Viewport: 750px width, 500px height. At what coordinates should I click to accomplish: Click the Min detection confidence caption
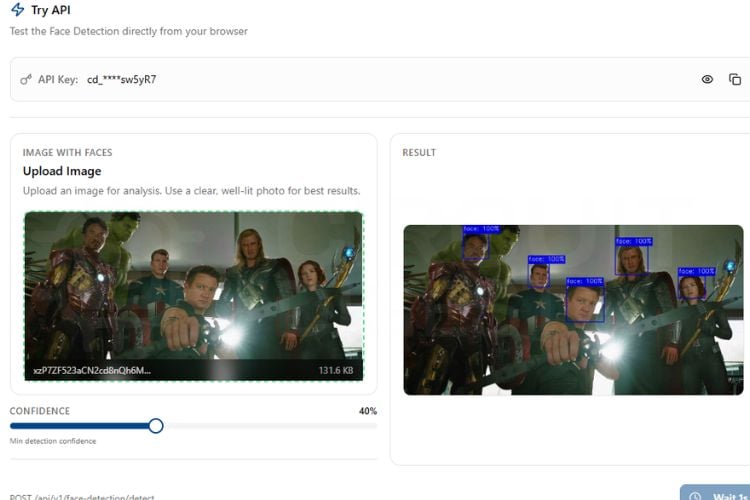pos(53,441)
